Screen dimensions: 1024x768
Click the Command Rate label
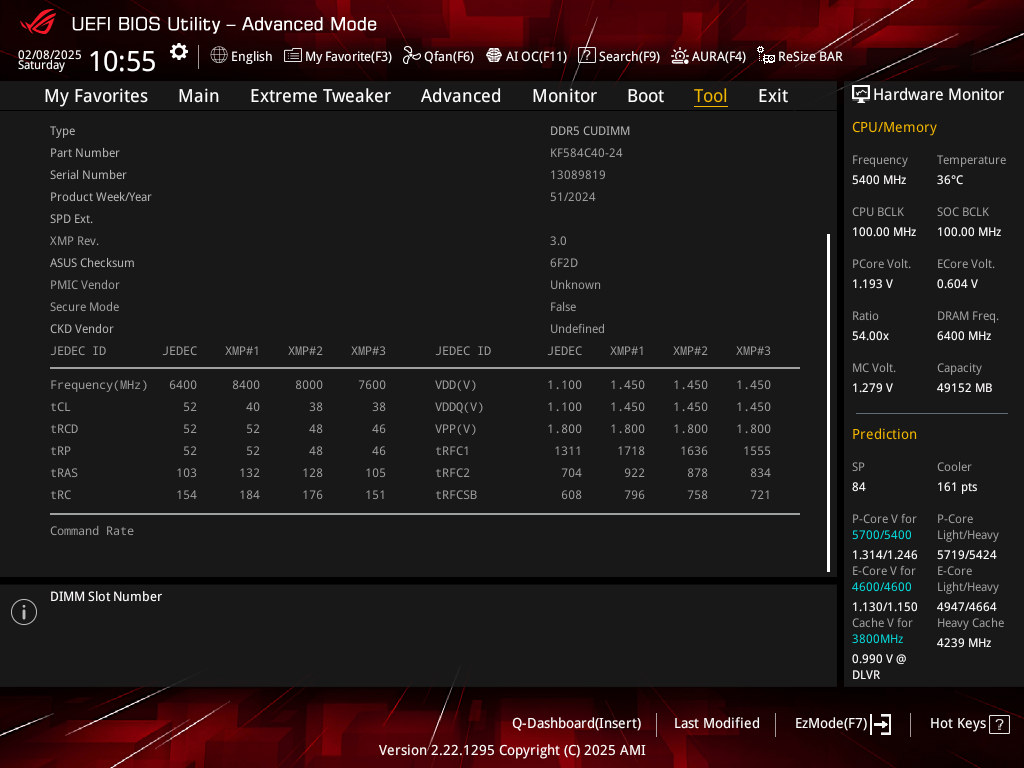pos(92,531)
